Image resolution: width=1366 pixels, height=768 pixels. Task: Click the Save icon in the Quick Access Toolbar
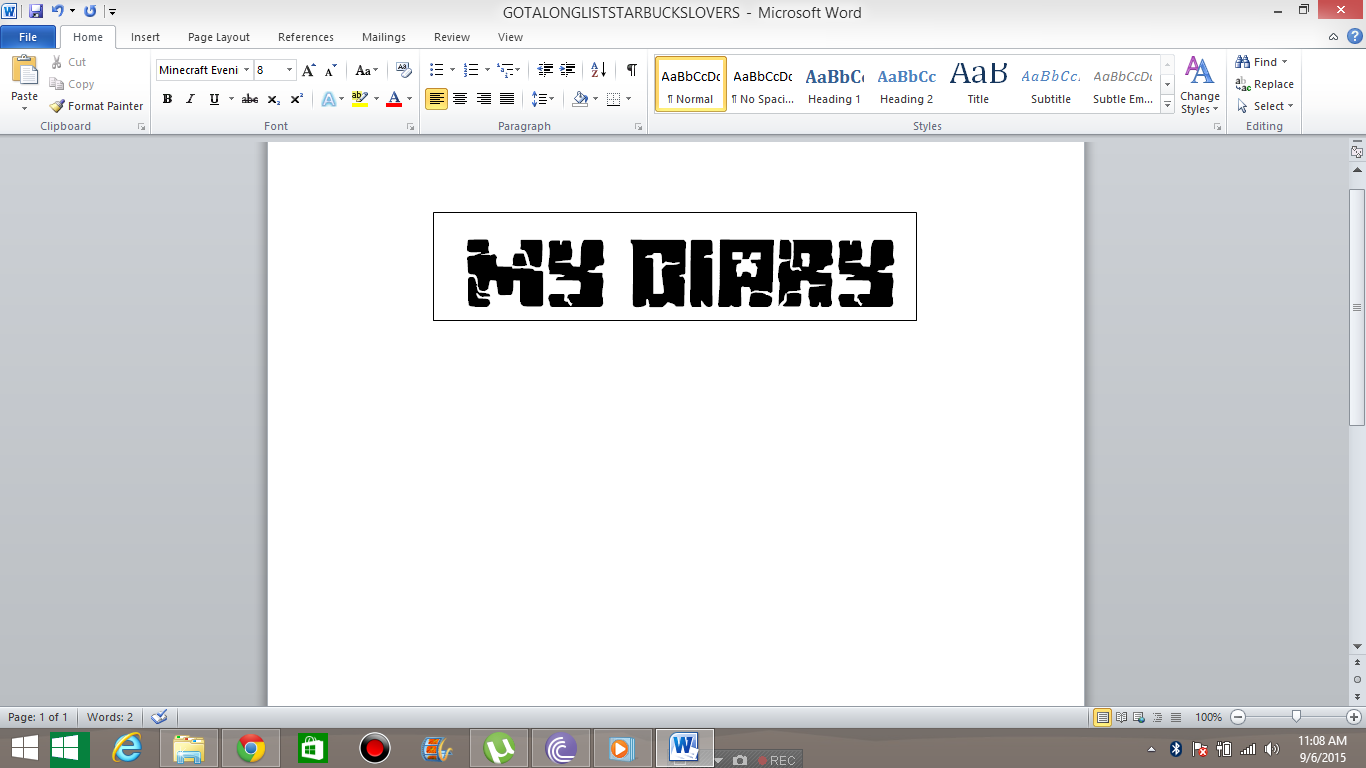point(36,11)
